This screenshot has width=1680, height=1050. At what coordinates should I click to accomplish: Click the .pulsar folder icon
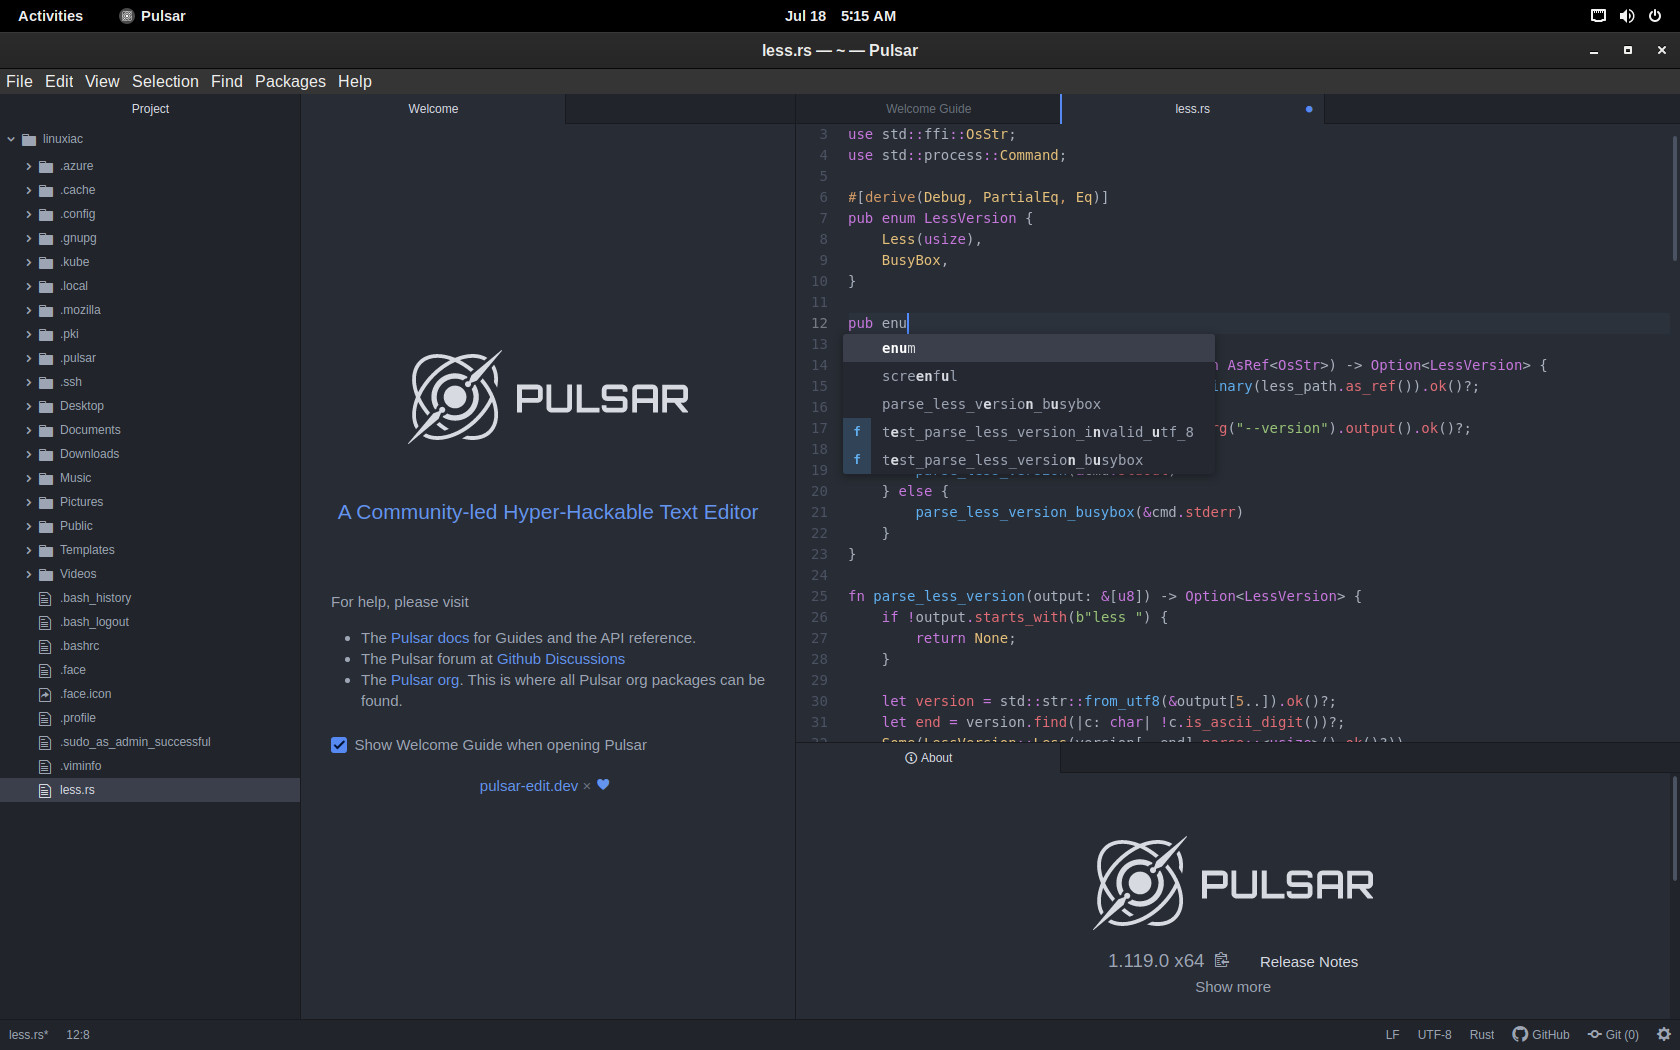point(46,358)
